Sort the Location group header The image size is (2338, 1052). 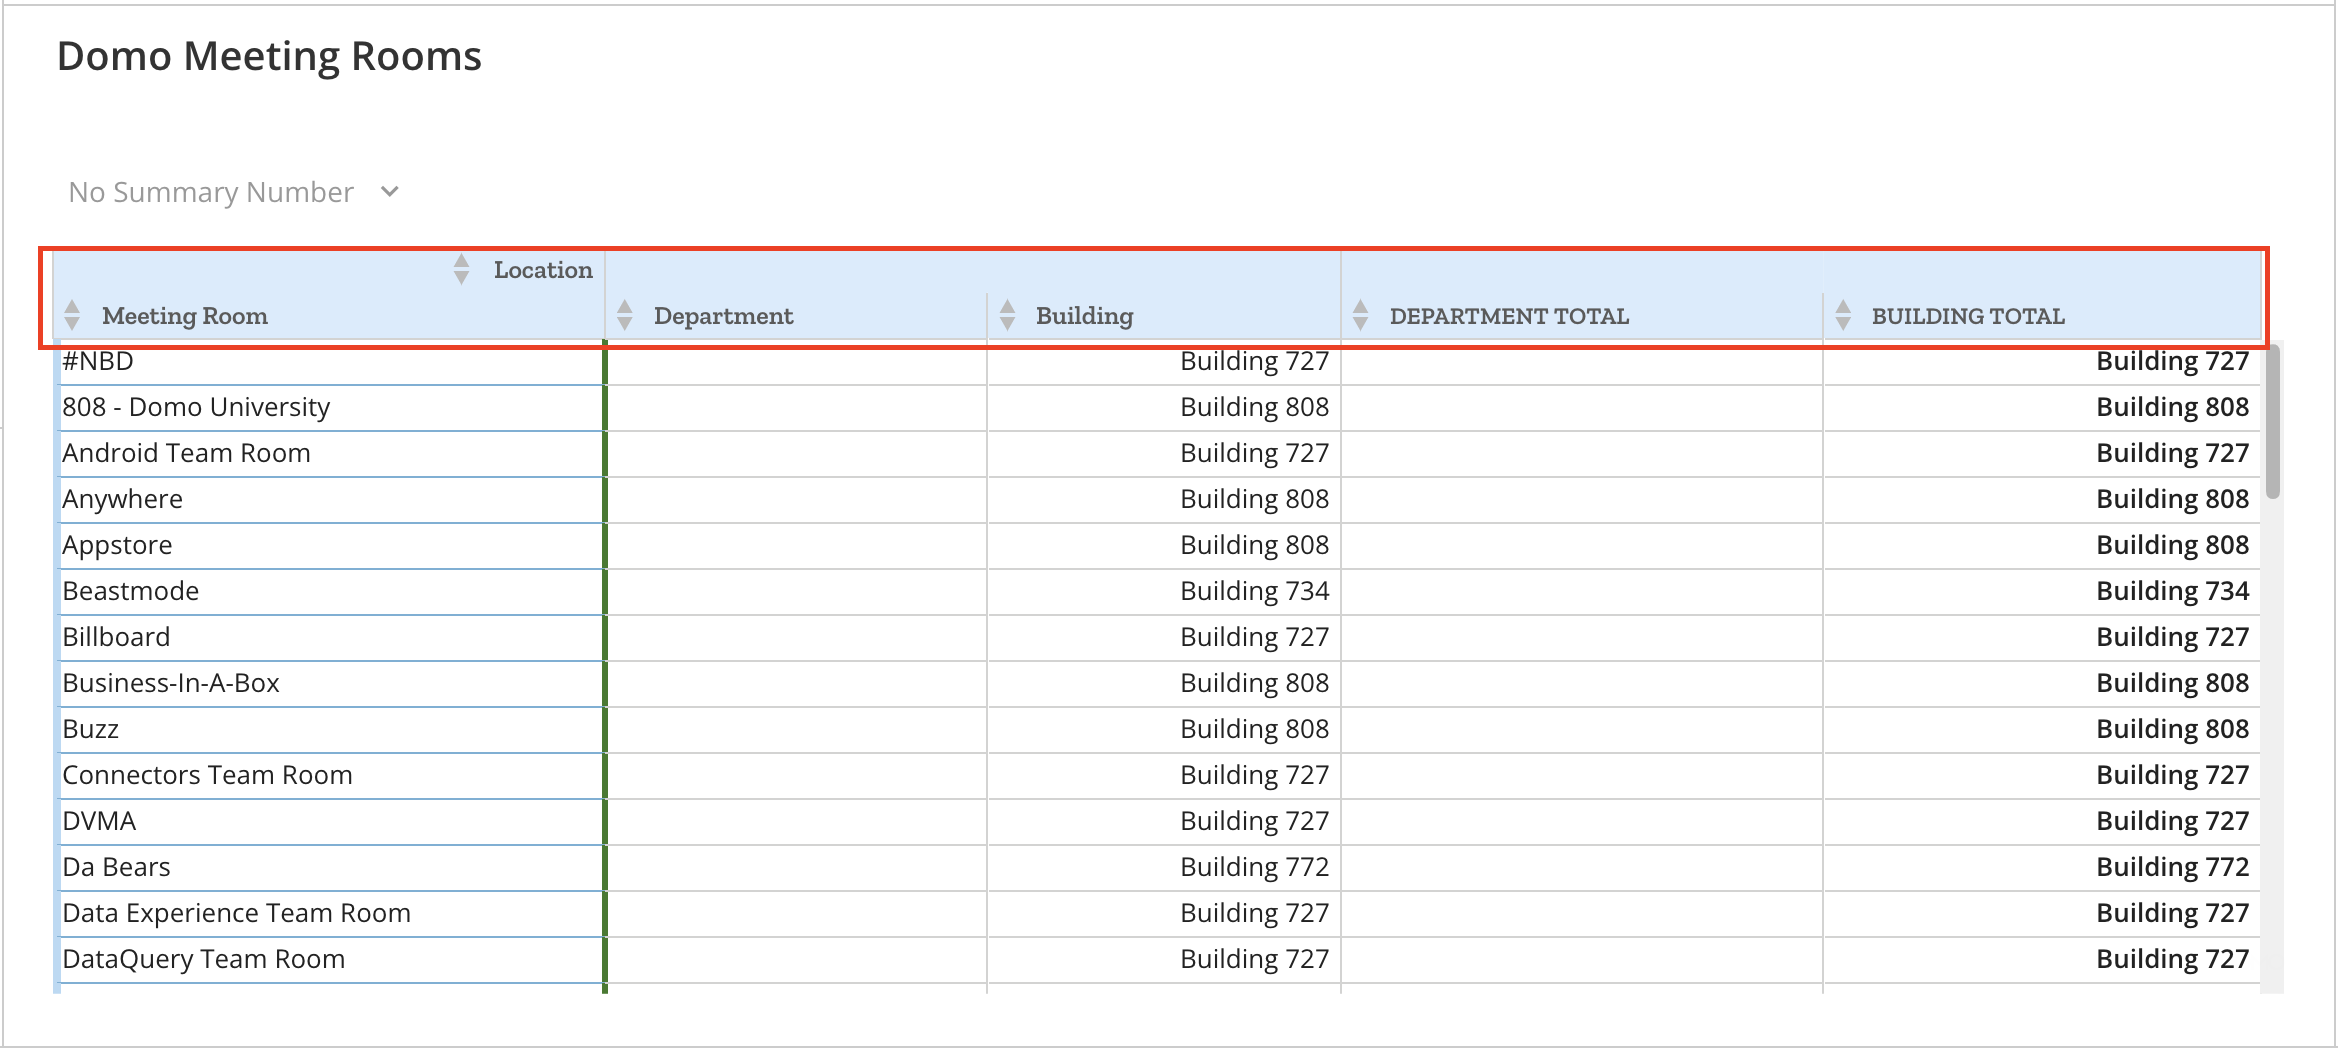pos(461,269)
